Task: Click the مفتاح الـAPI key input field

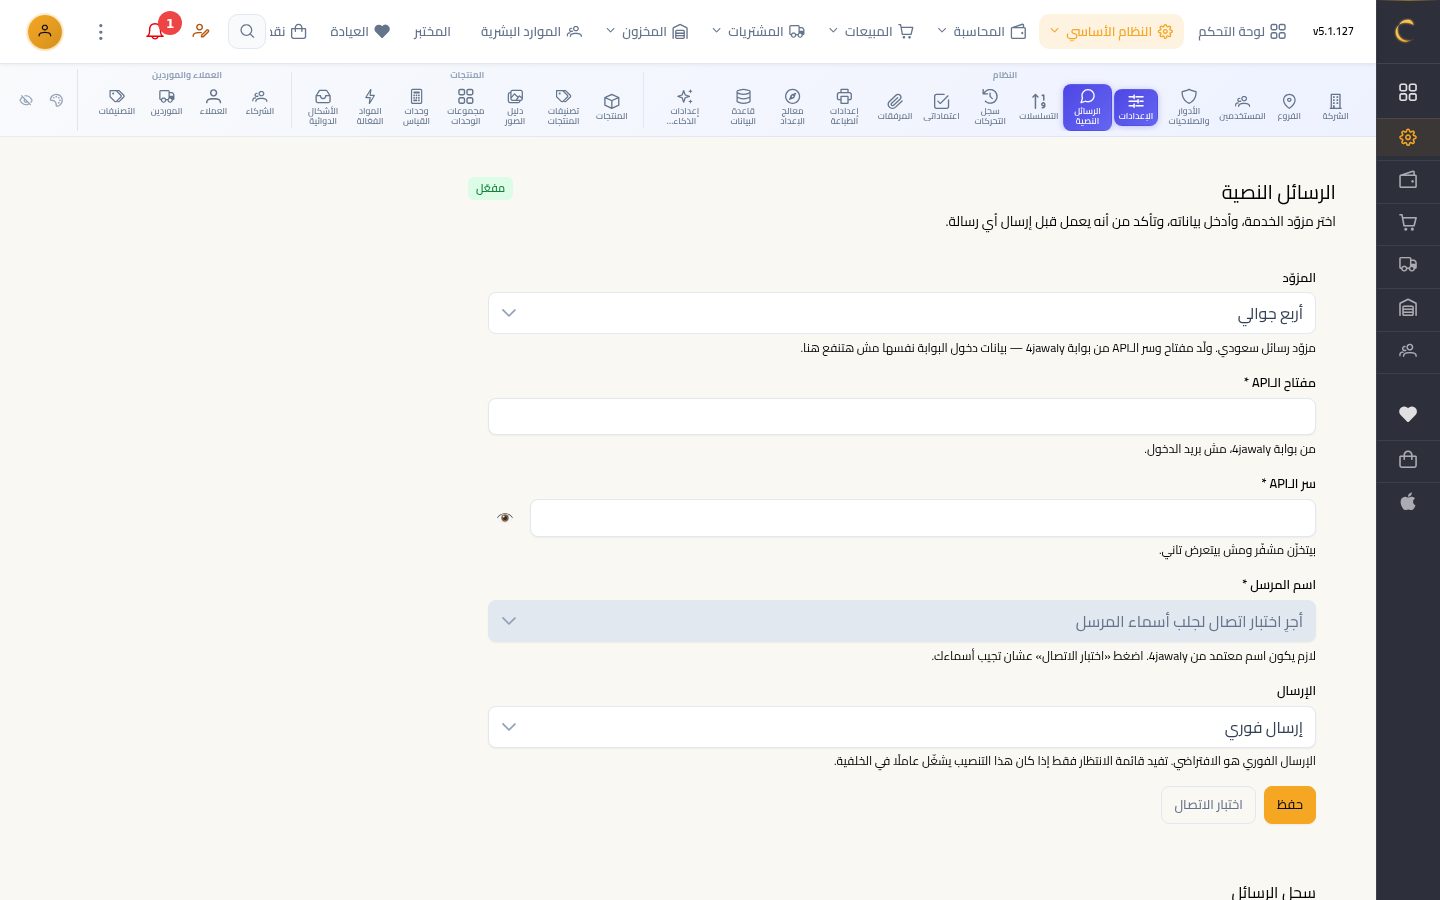Action: click(902, 416)
